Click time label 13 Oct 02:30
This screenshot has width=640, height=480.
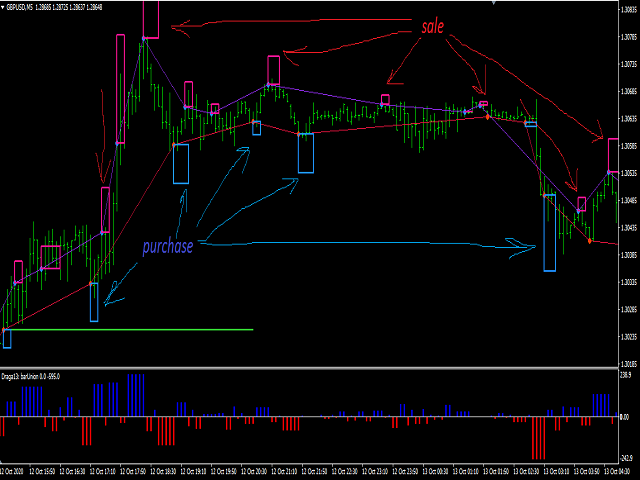pos(525,471)
